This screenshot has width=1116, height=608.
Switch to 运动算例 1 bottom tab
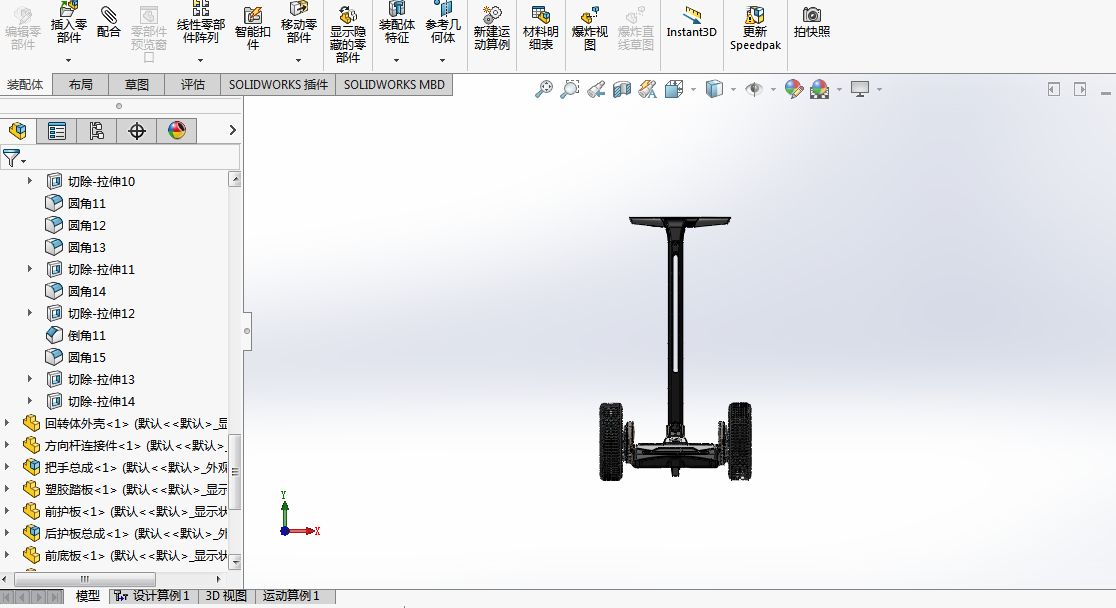click(291, 596)
